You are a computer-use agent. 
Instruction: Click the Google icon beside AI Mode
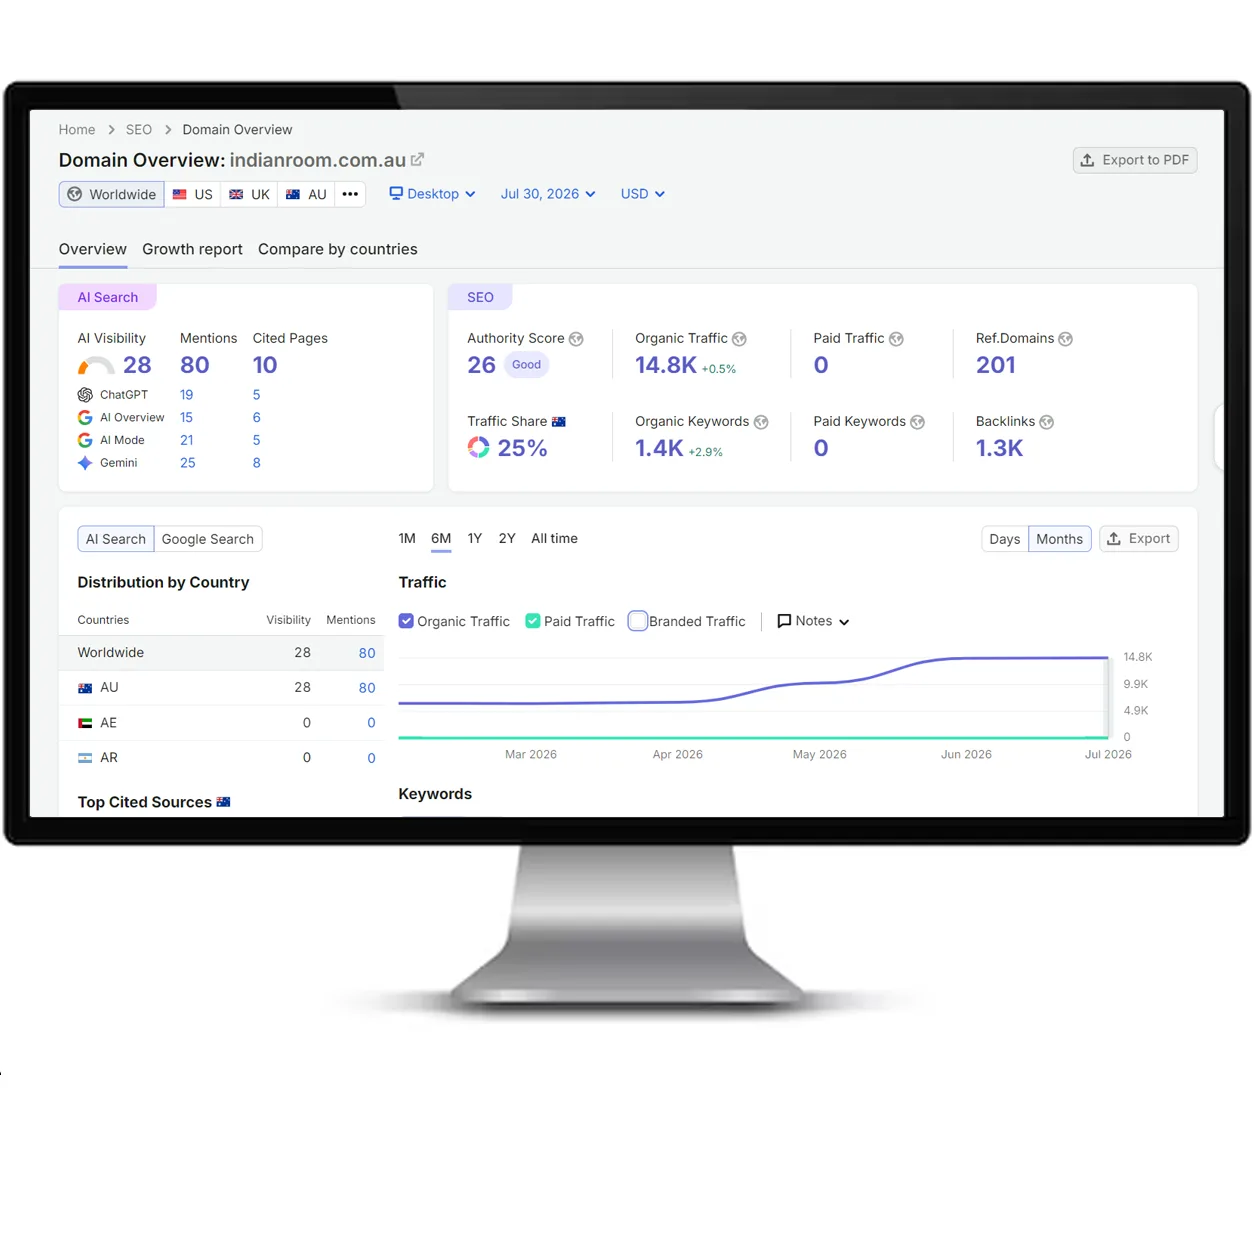click(x=85, y=440)
